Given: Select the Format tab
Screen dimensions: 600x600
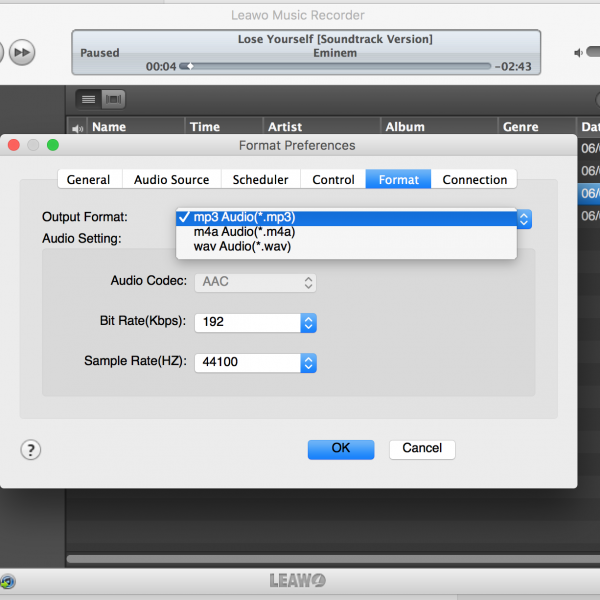Looking at the screenshot, I should tap(398, 179).
